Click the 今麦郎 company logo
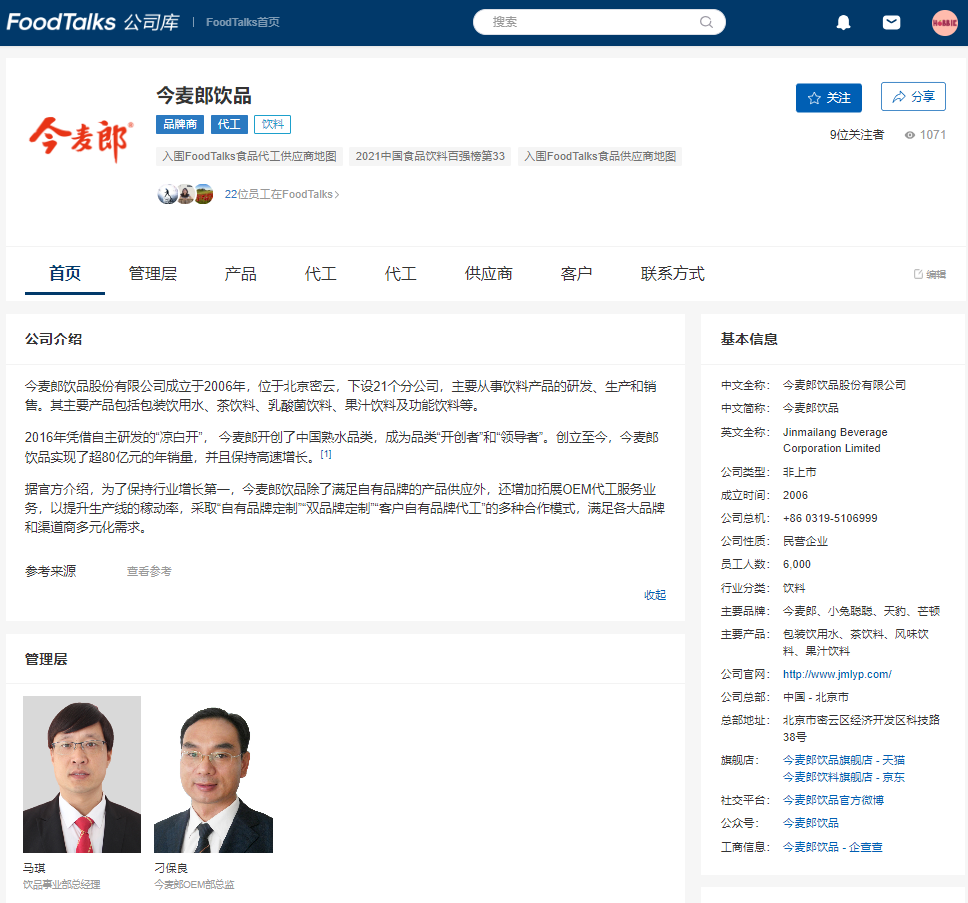This screenshot has height=903, width=968. pyautogui.click(x=80, y=141)
